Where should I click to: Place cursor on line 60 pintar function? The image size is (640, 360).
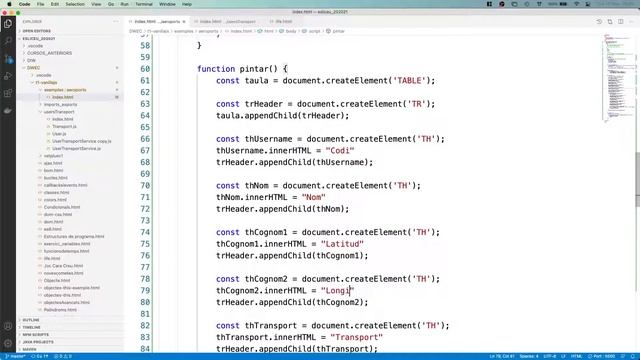click(242, 69)
